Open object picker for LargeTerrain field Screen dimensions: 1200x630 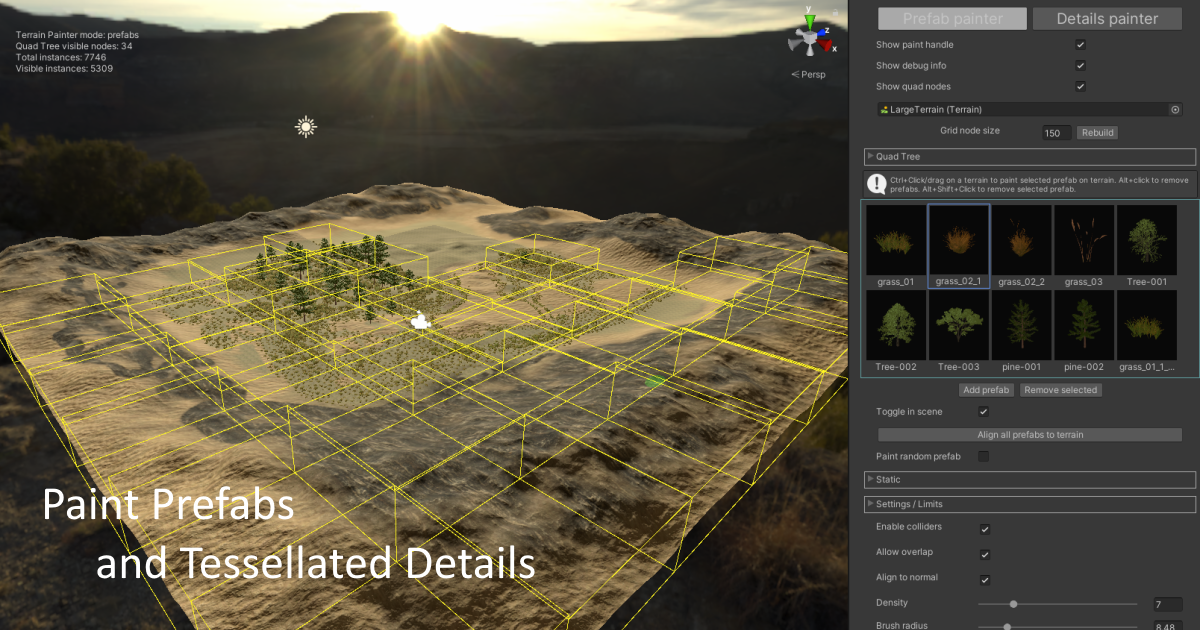tap(1175, 110)
